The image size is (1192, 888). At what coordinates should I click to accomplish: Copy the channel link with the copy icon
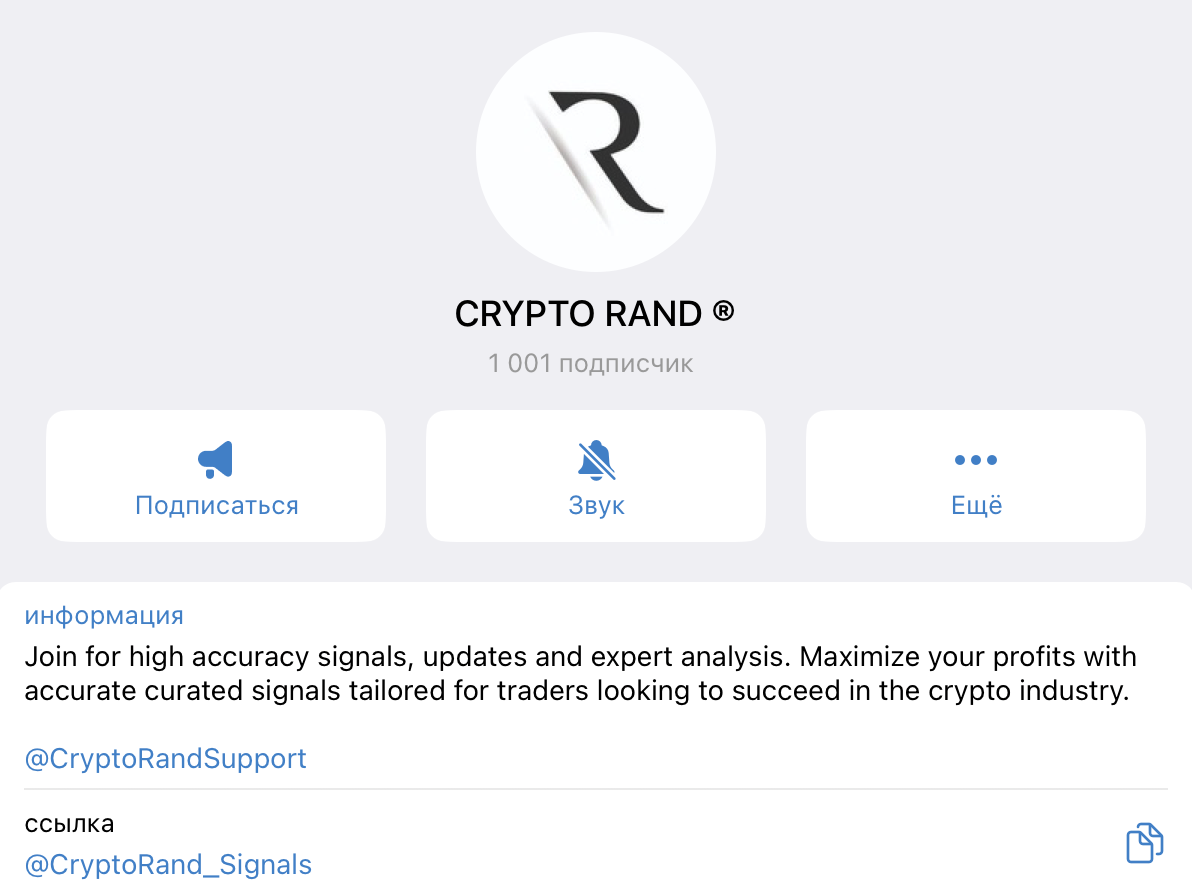pyautogui.click(x=1145, y=843)
